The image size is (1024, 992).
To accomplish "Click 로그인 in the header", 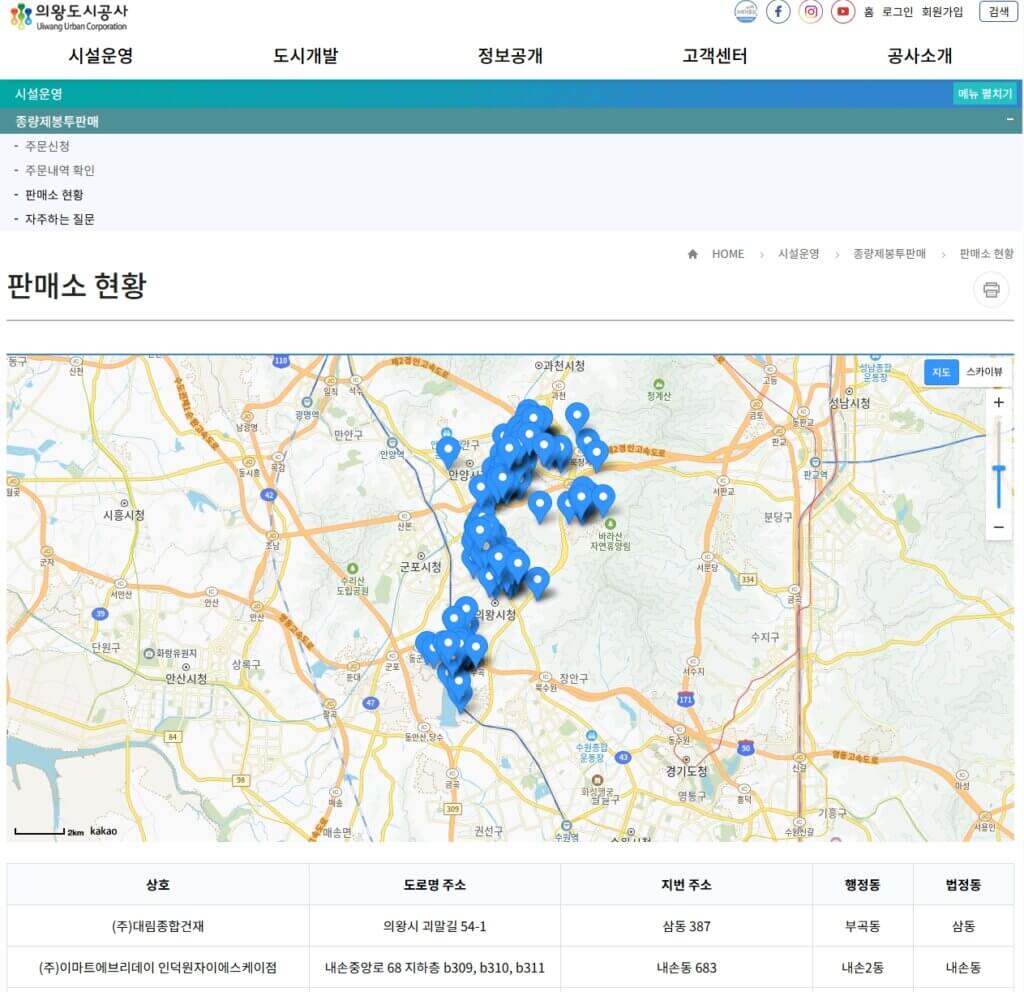I will pos(899,12).
